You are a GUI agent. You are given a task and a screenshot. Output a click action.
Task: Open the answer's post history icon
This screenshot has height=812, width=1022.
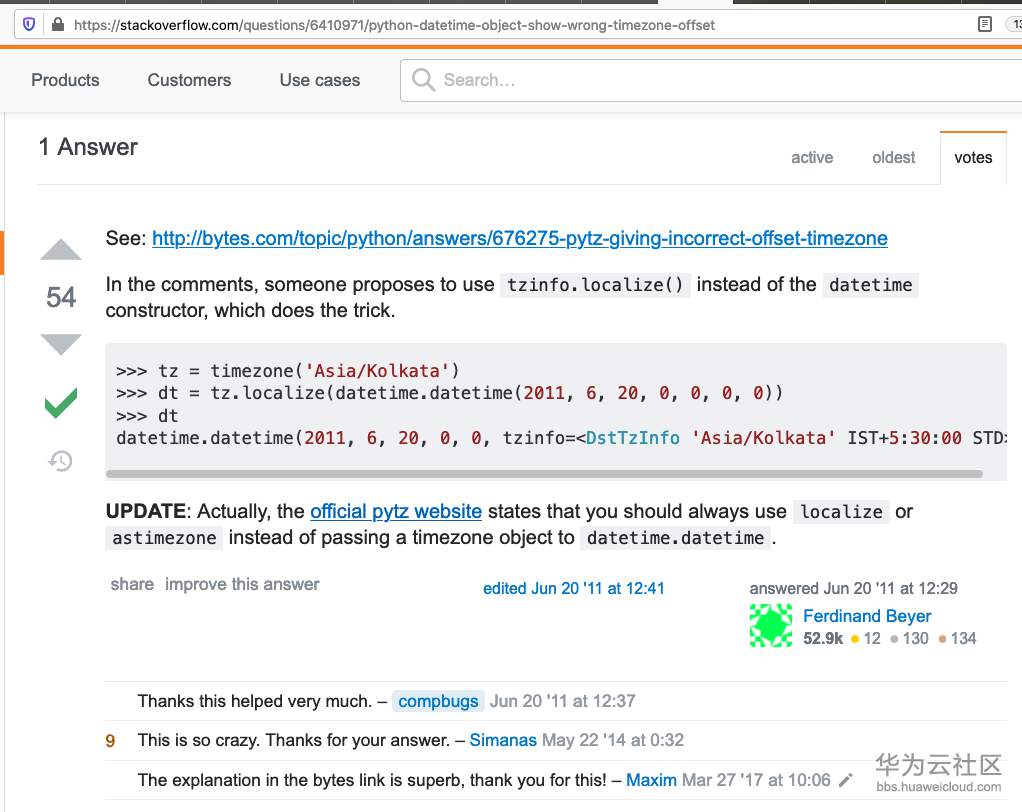[61, 461]
